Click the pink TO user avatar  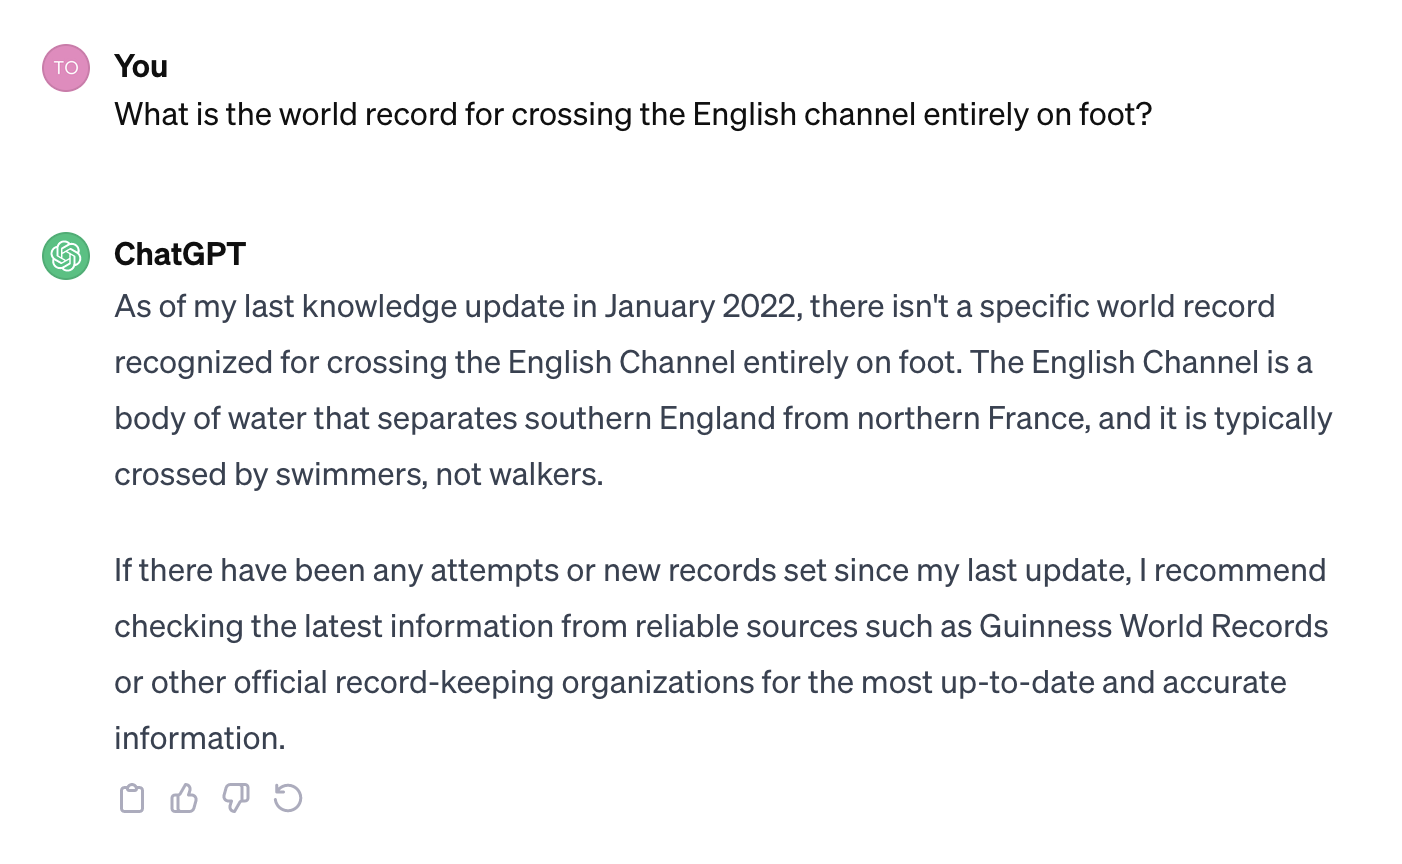click(66, 68)
